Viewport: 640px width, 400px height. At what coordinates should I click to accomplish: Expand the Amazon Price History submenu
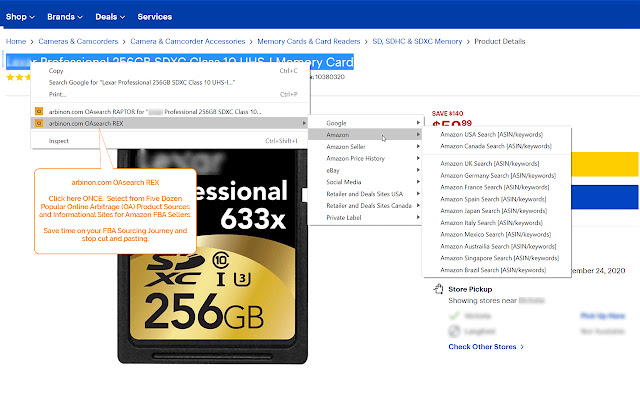point(366,158)
